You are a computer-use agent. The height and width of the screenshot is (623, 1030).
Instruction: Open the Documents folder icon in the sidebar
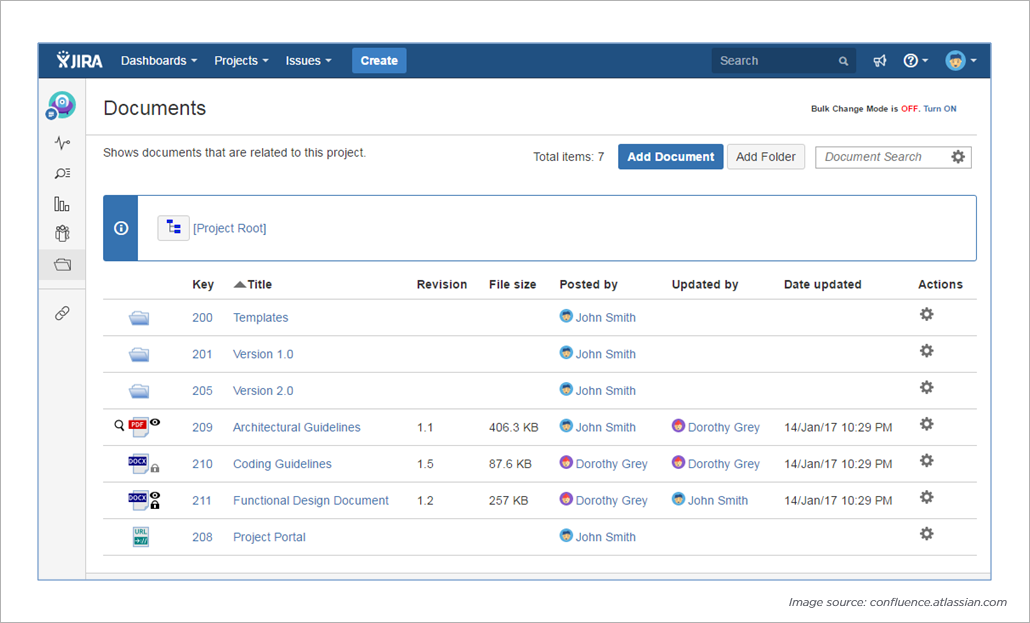pos(62,265)
